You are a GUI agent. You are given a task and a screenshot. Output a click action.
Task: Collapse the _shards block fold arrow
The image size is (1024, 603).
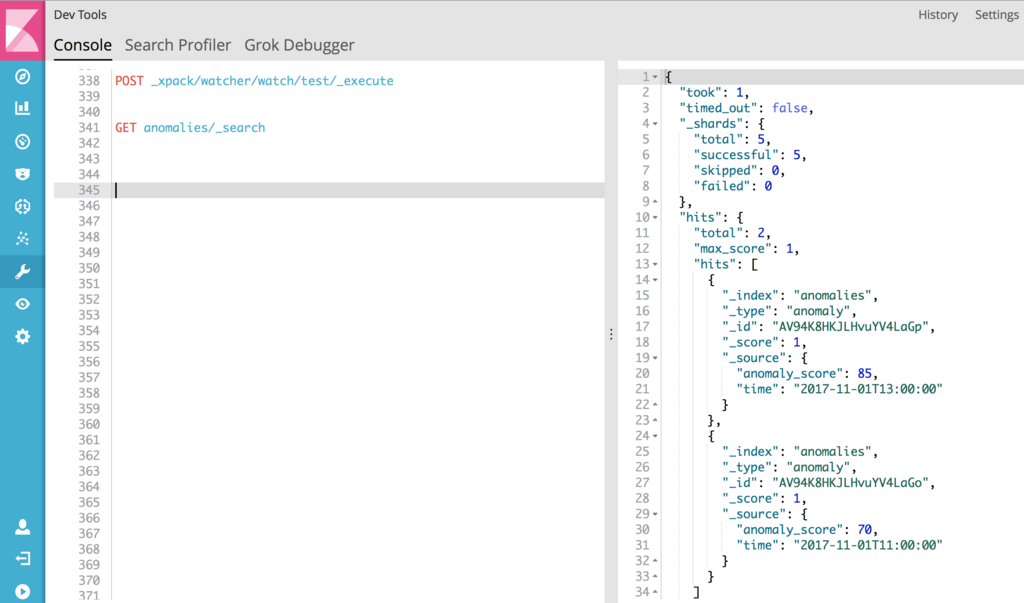click(655, 124)
